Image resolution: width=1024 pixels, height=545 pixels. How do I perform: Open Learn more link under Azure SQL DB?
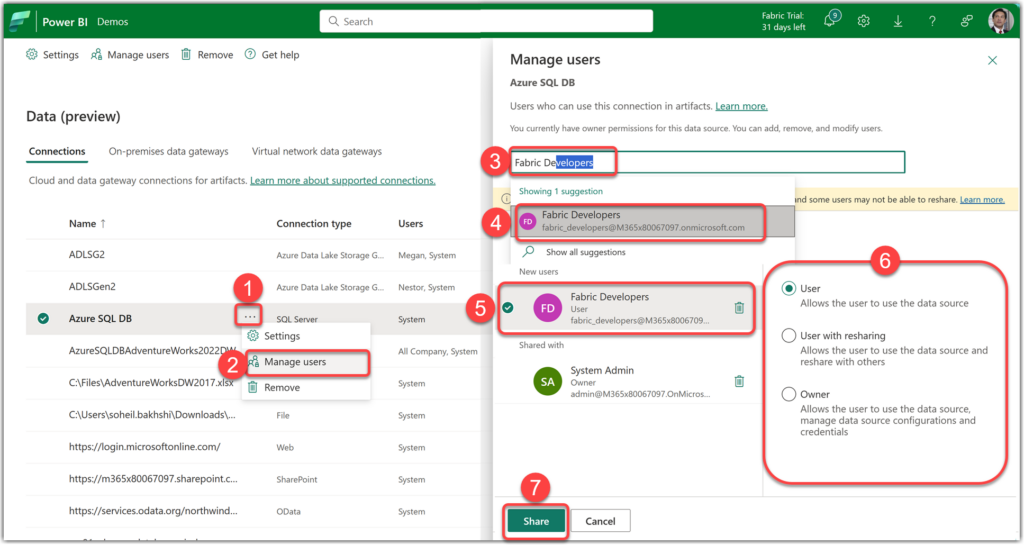[741, 106]
